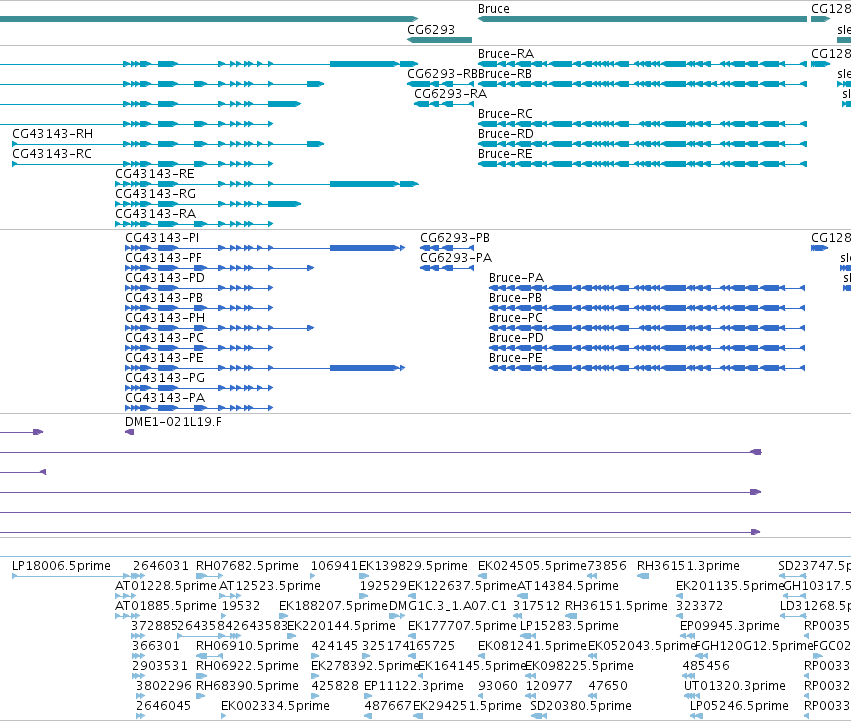Viewport: 851px width, 721px height.
Task: Click the CG43143-PC protein label
Action: 164,338
